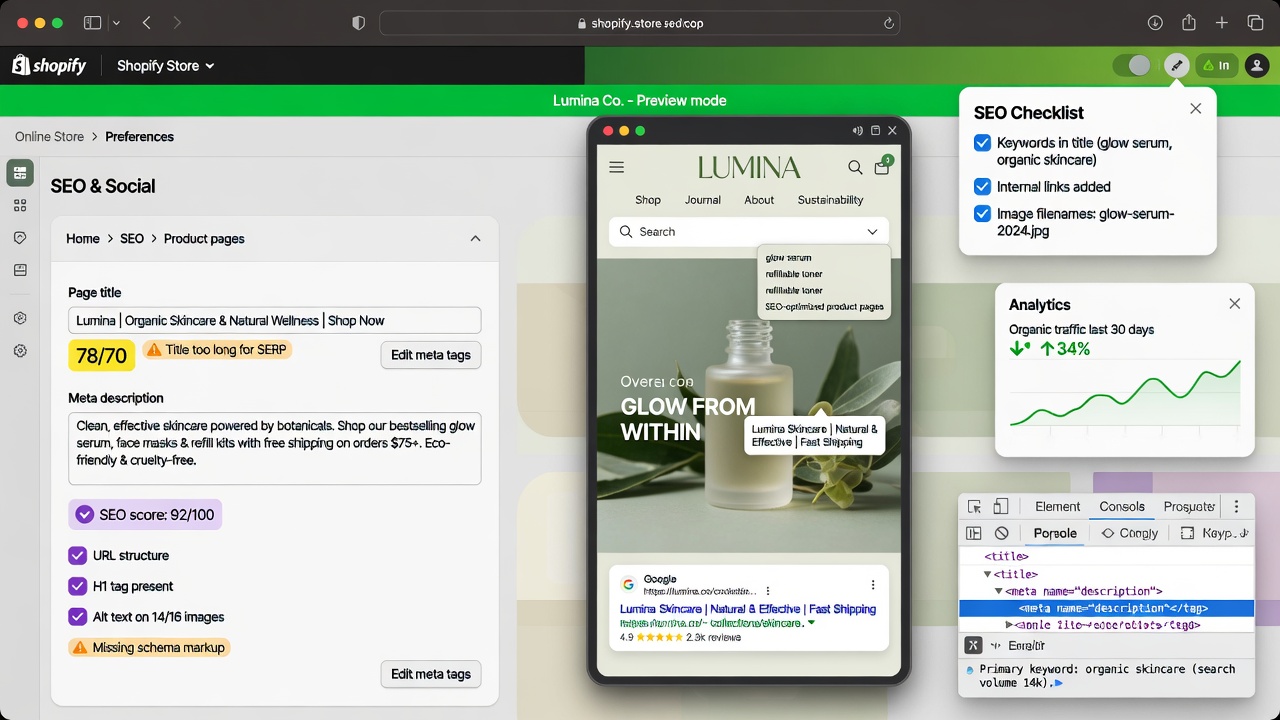Screen dimensions: 1280x720
Task: Open Safari downloads icon
Action: (1155, 23)
